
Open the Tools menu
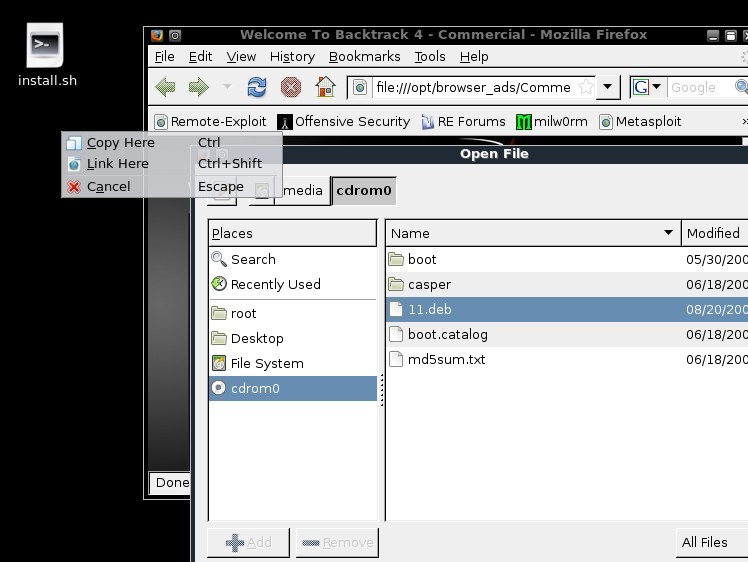point(430,57)
